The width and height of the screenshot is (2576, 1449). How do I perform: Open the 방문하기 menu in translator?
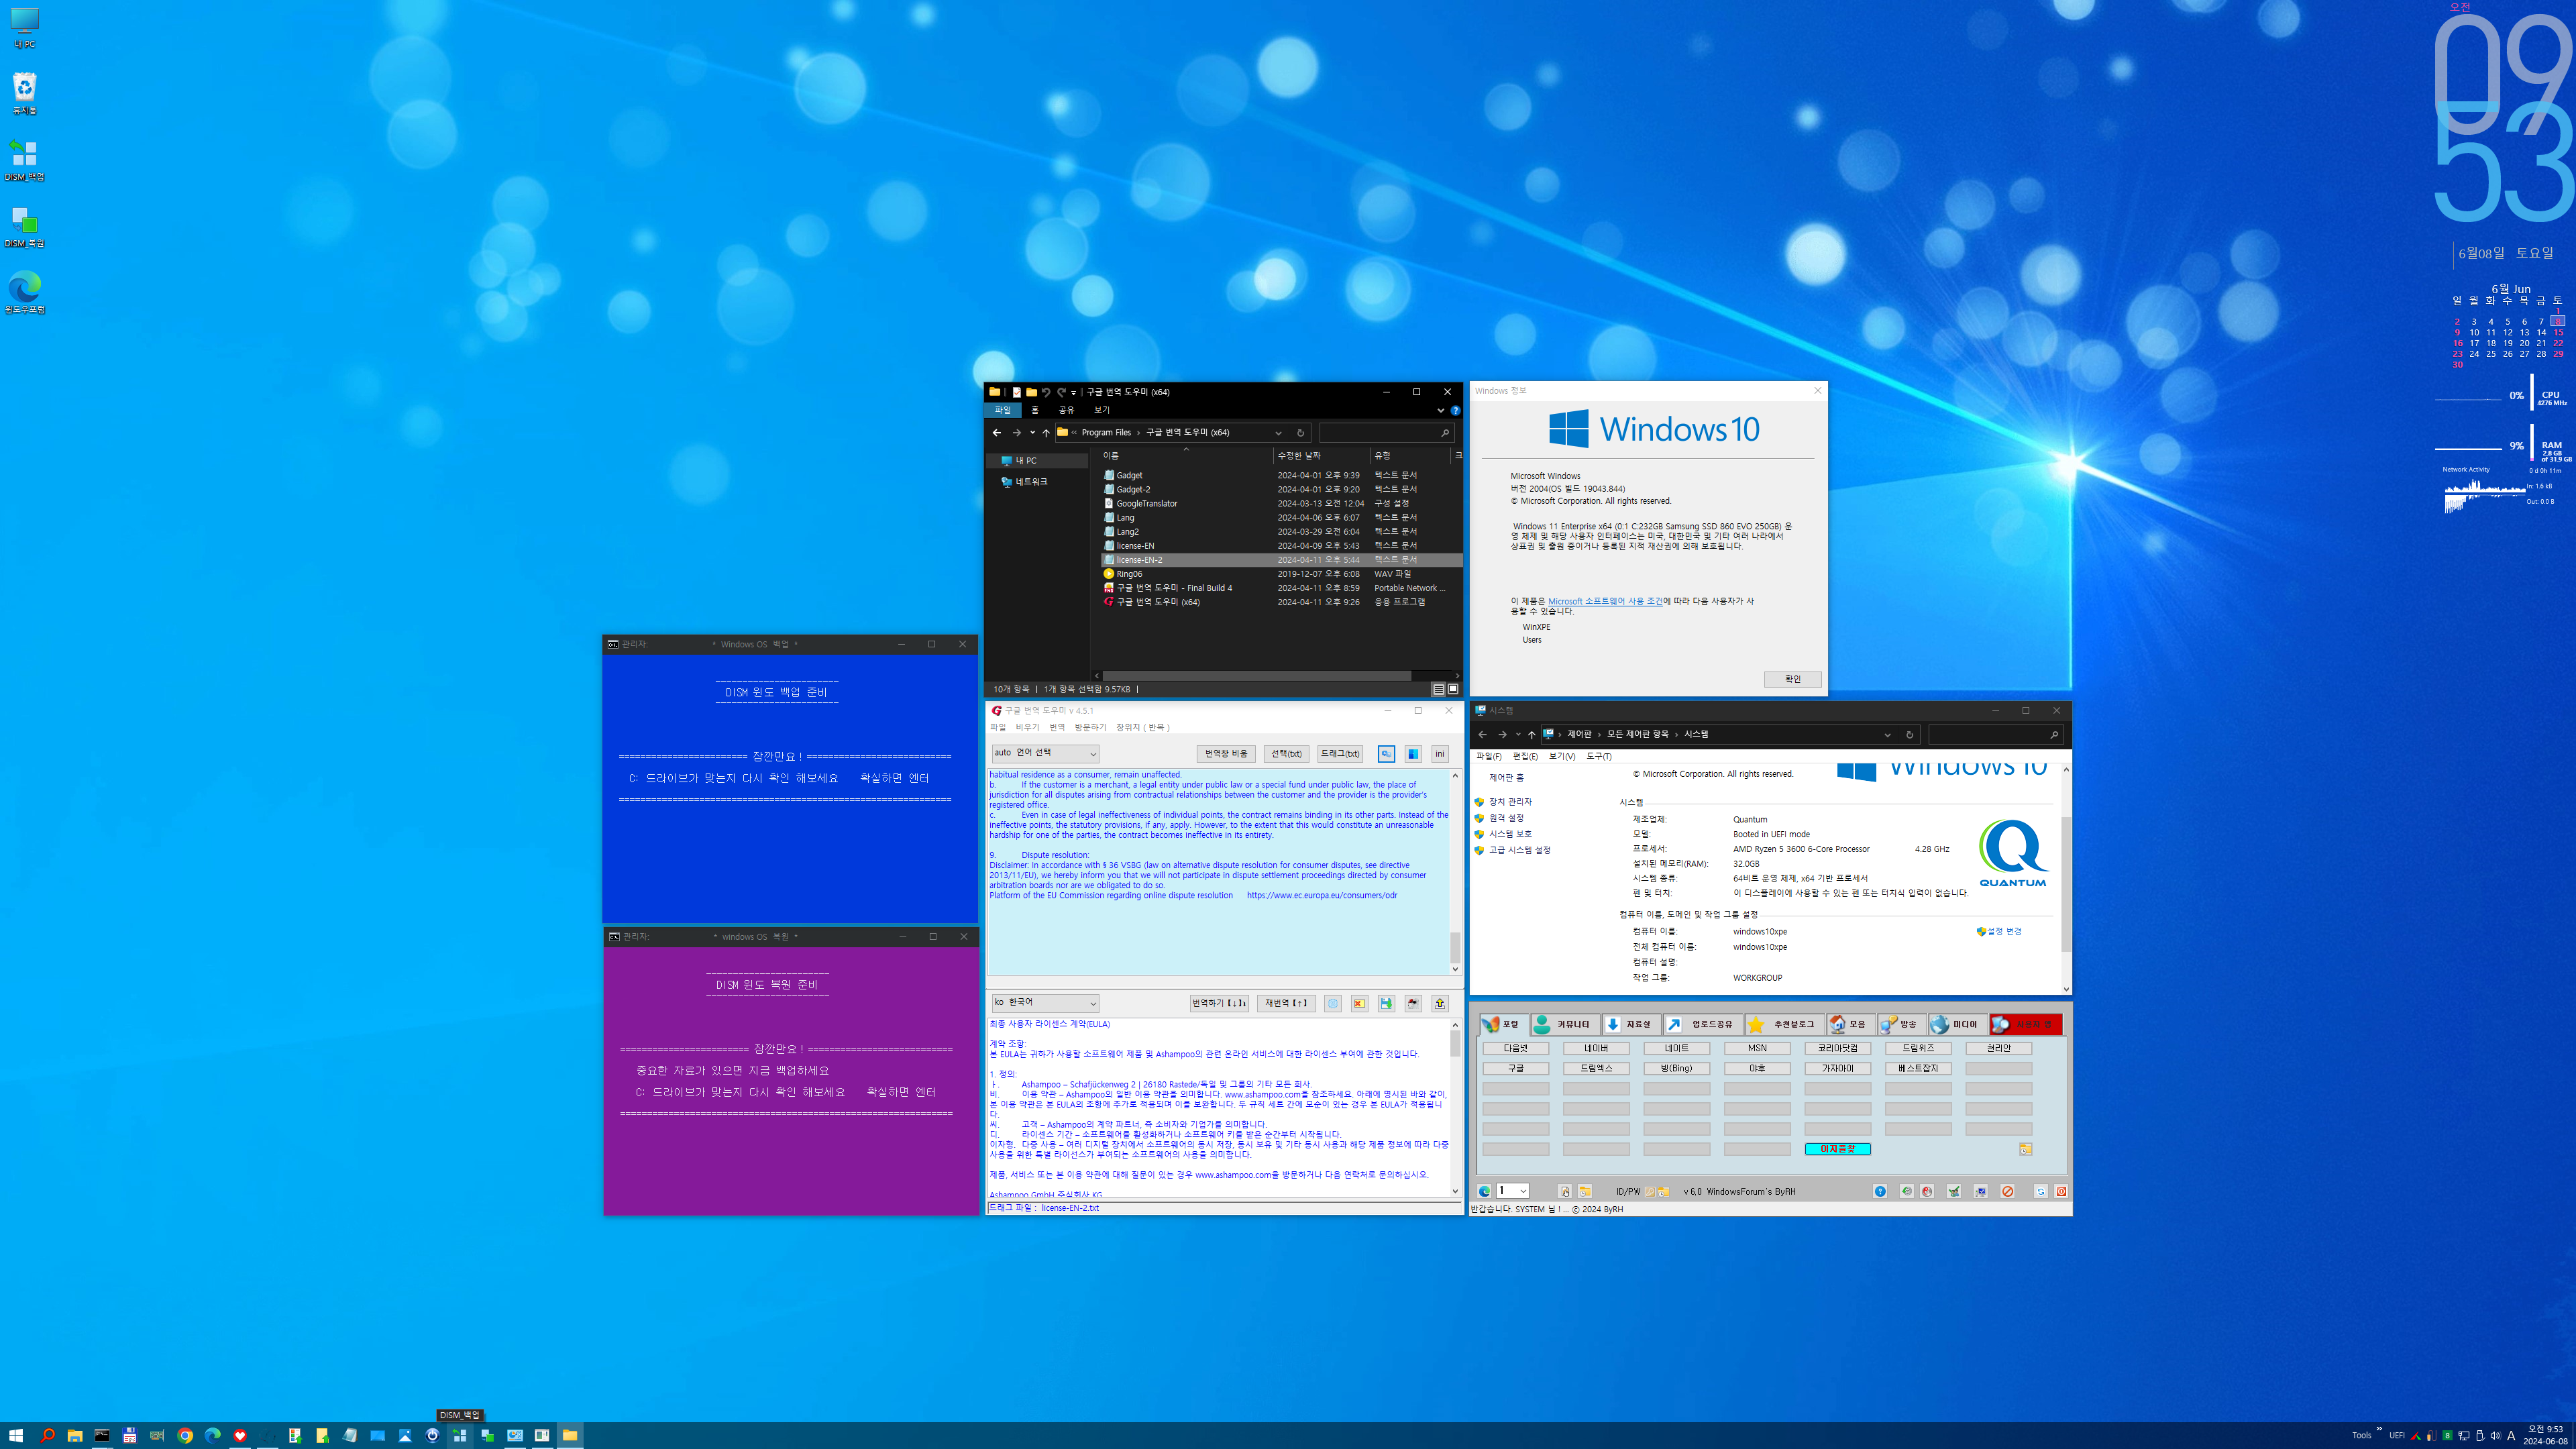pyautogui.click(x=1090, y=727)
